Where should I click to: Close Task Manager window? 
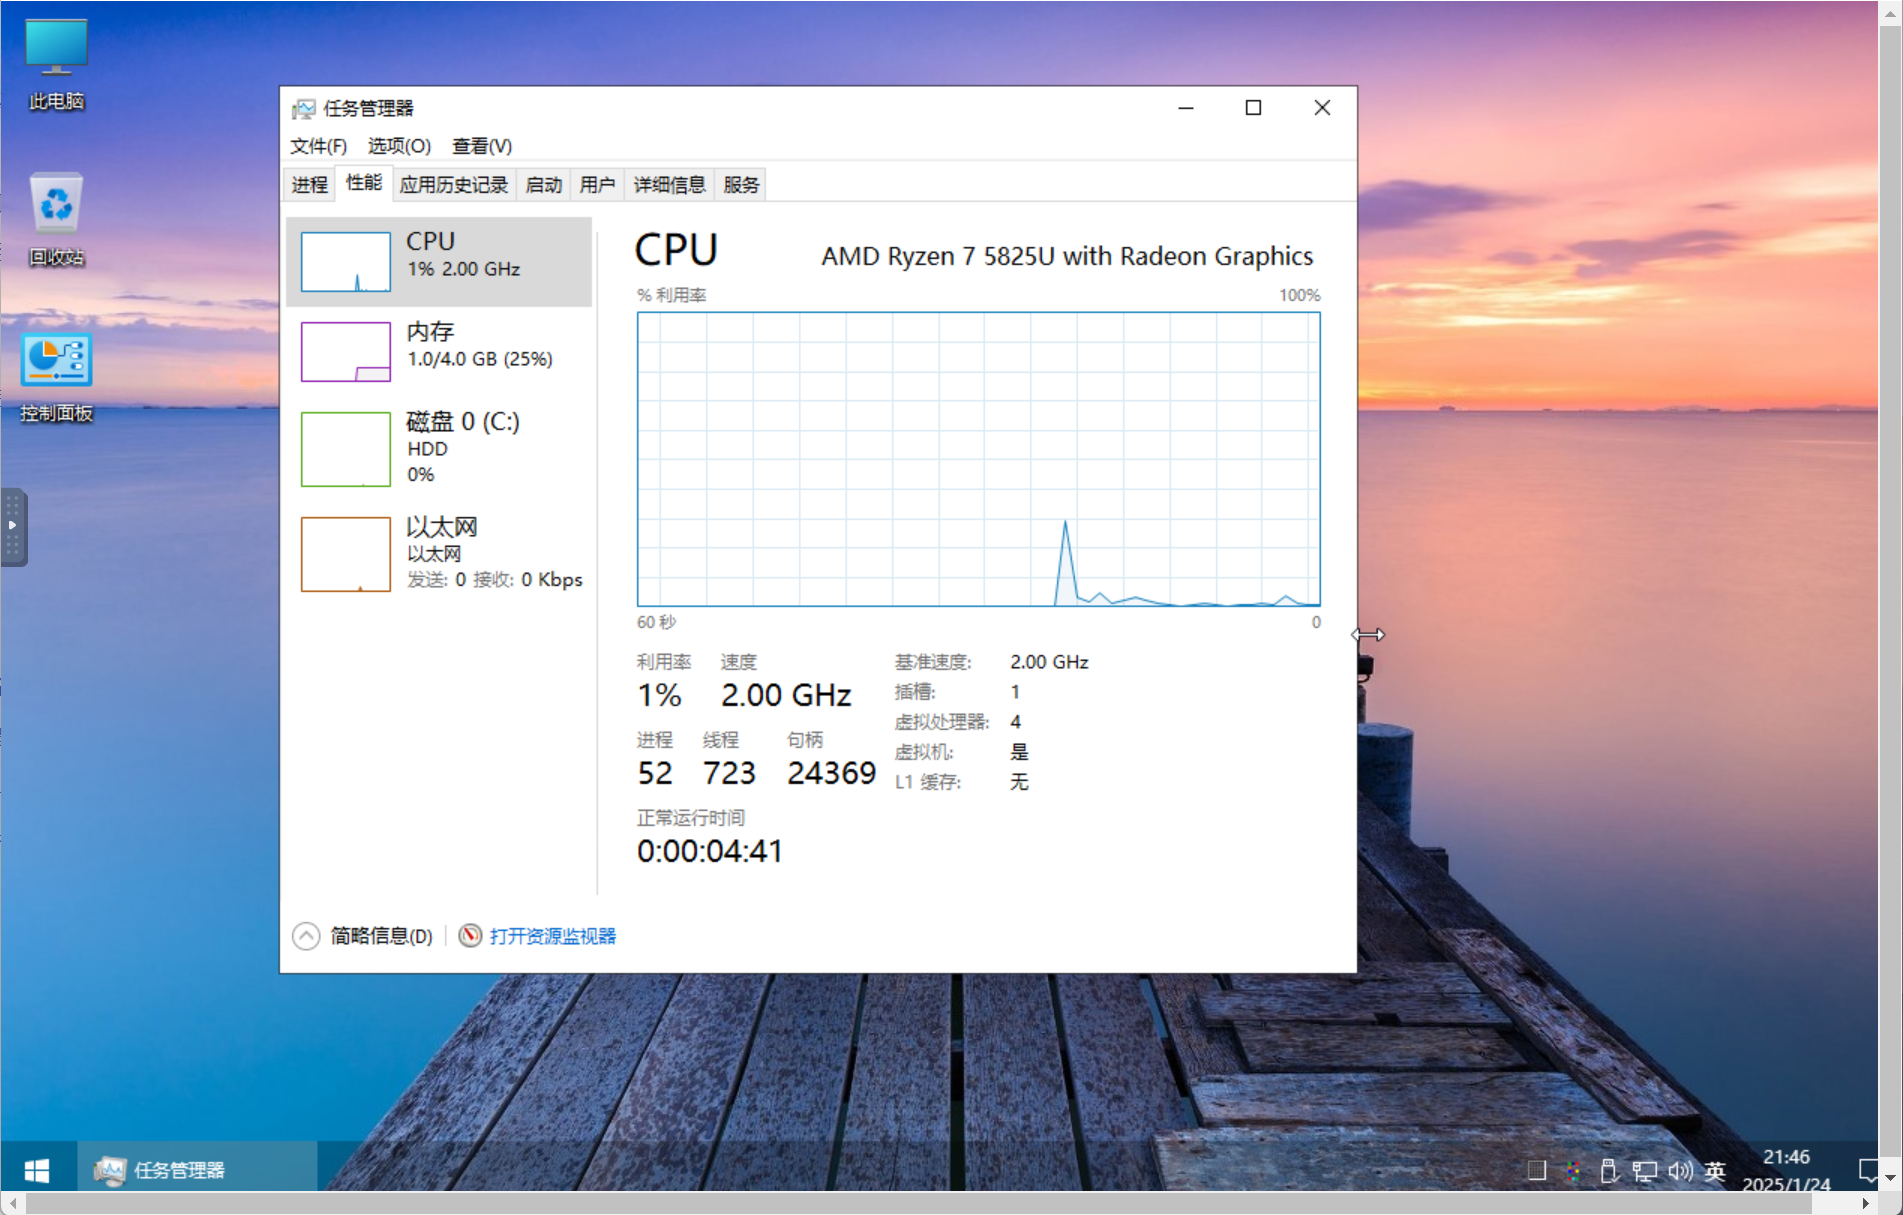click(x=1322, y=108)
